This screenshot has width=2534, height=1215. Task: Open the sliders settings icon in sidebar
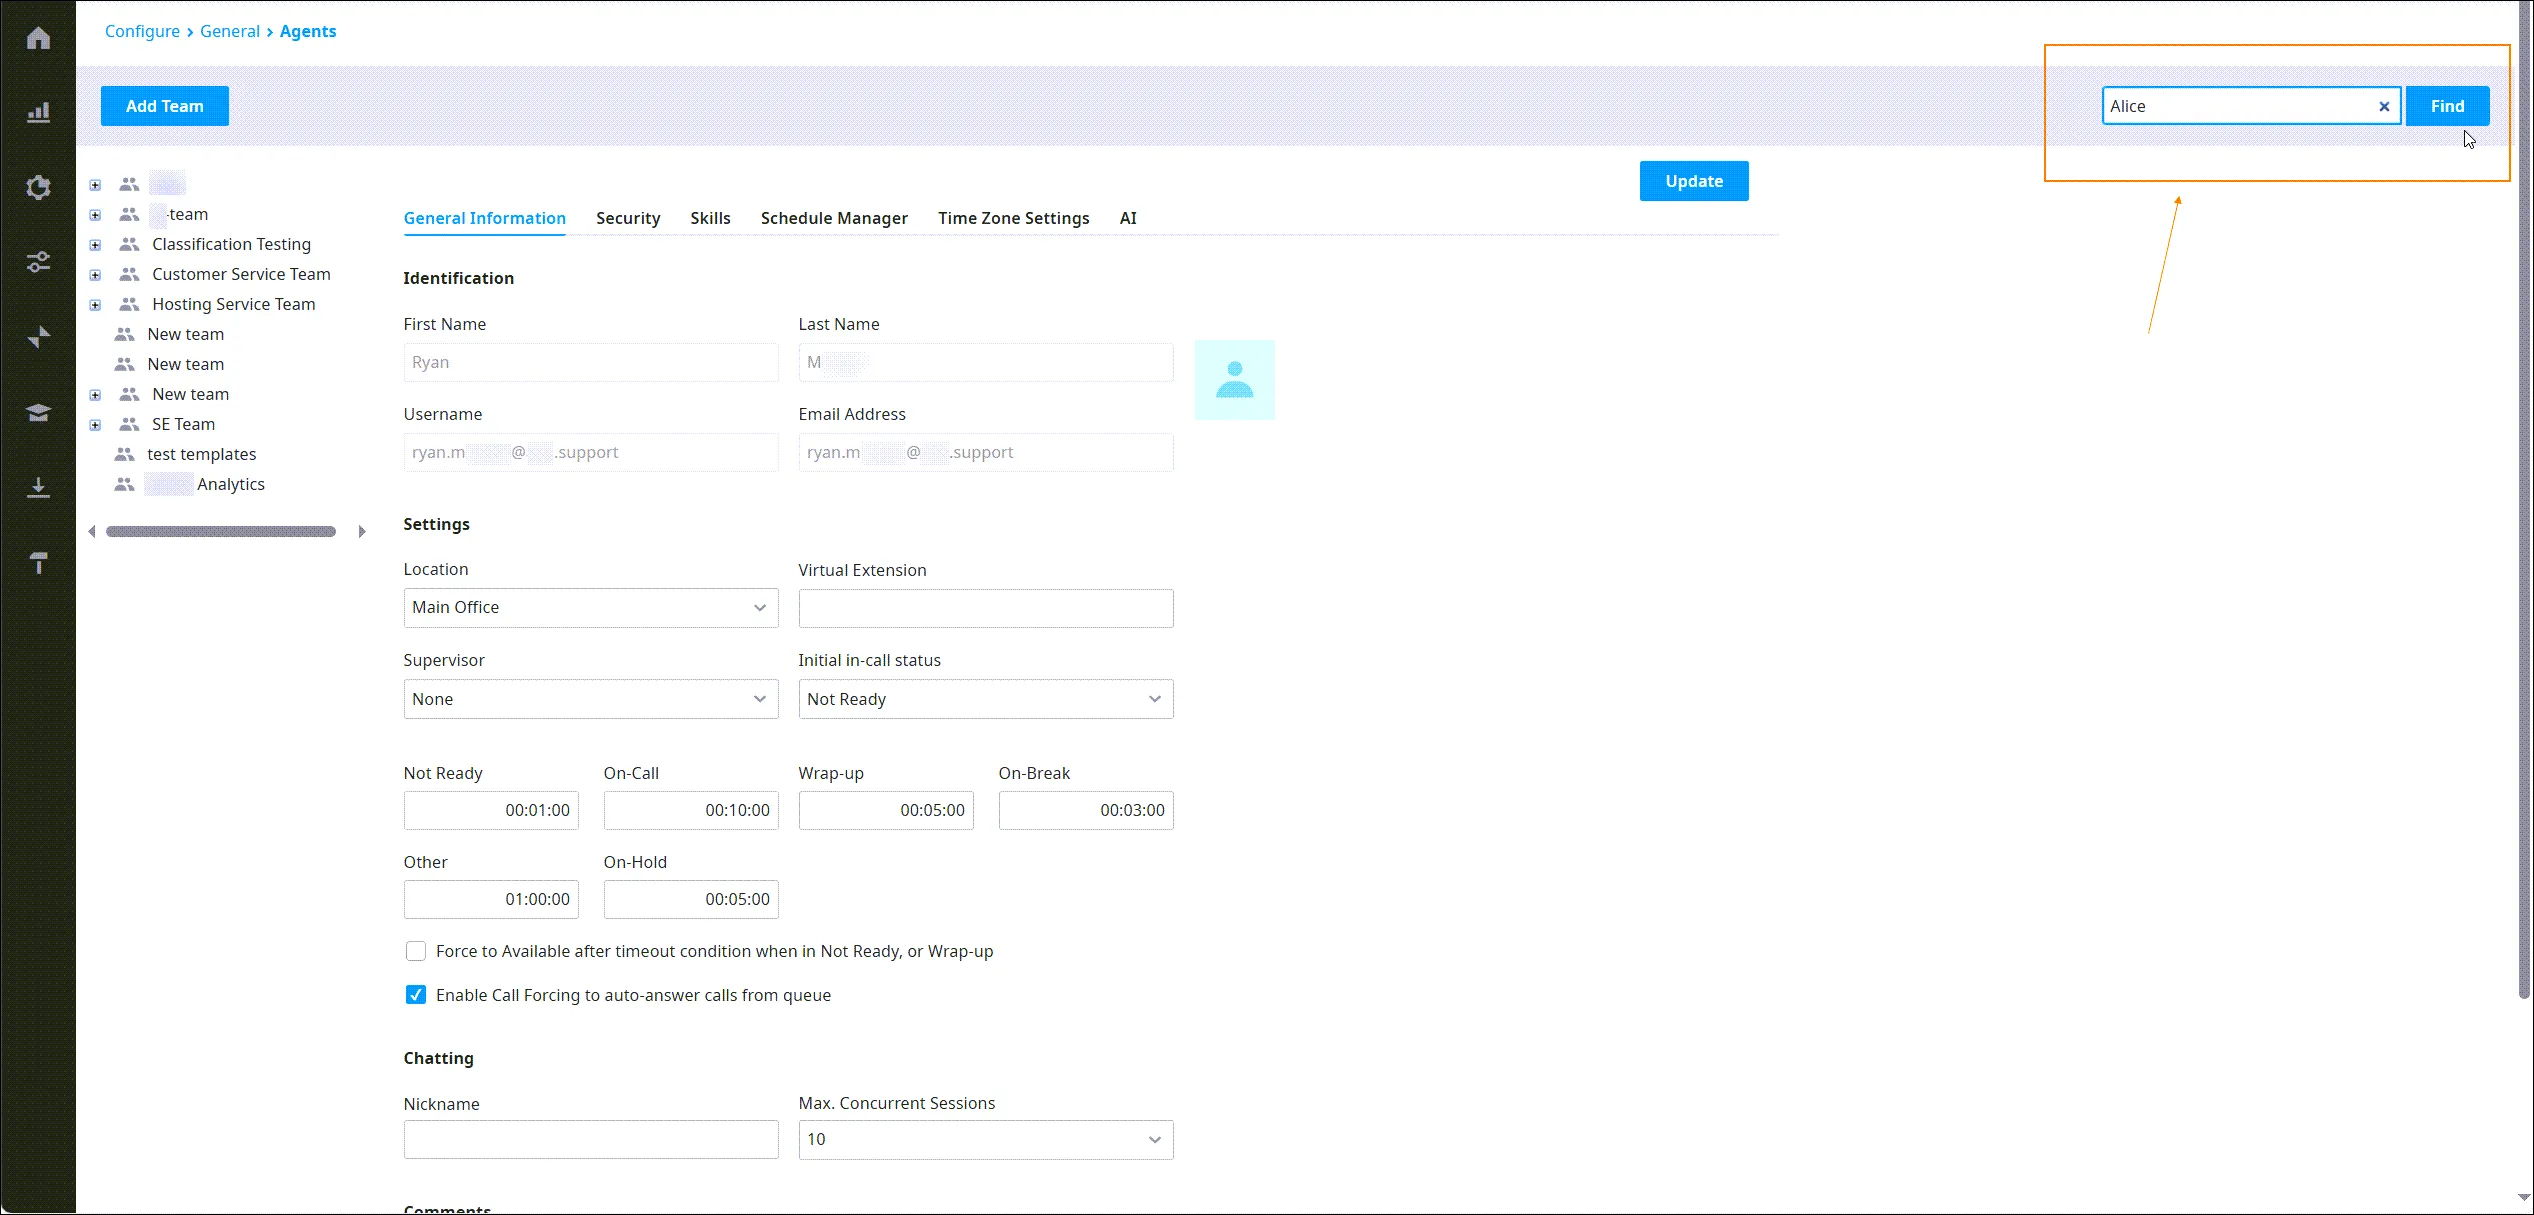pos(38,262)
